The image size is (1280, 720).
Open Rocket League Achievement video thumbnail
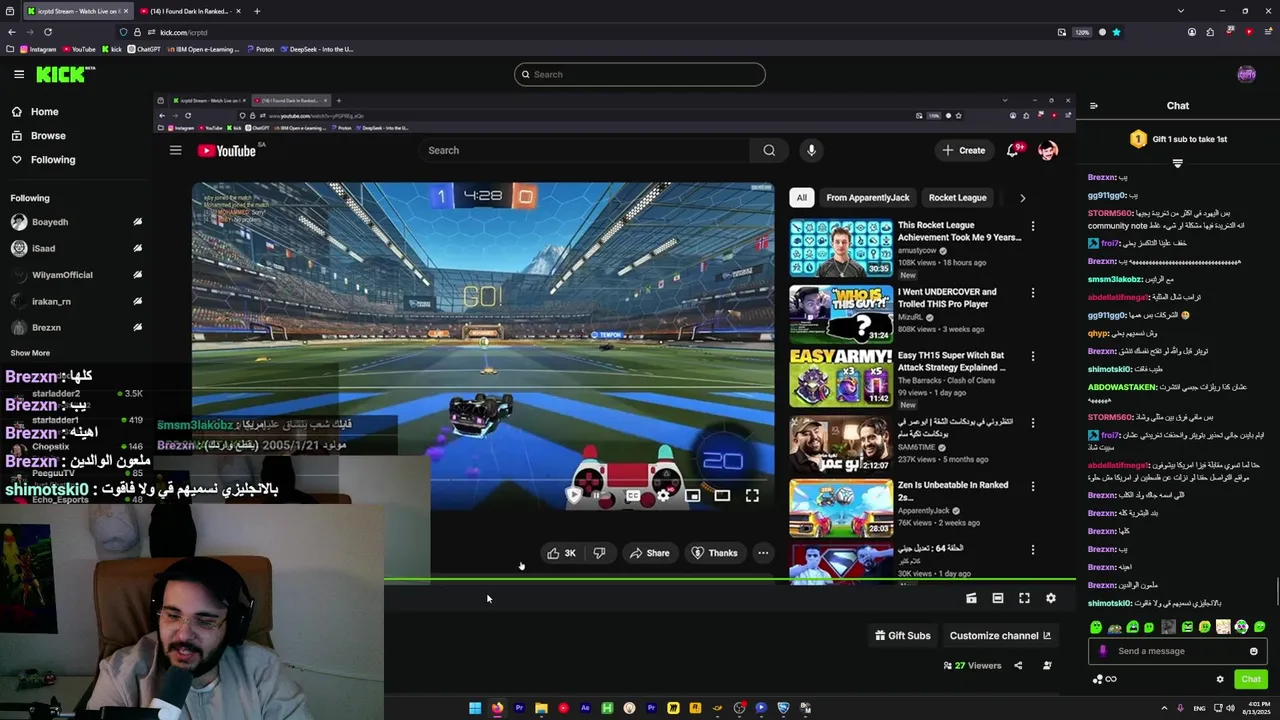click(841, 248)
